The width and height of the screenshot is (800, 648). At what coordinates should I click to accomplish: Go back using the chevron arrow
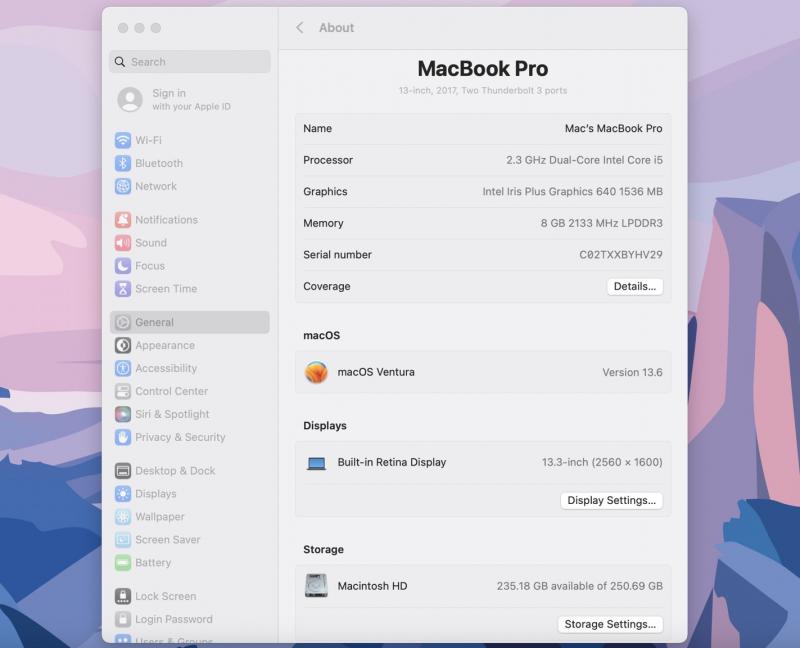coord(300,28)
